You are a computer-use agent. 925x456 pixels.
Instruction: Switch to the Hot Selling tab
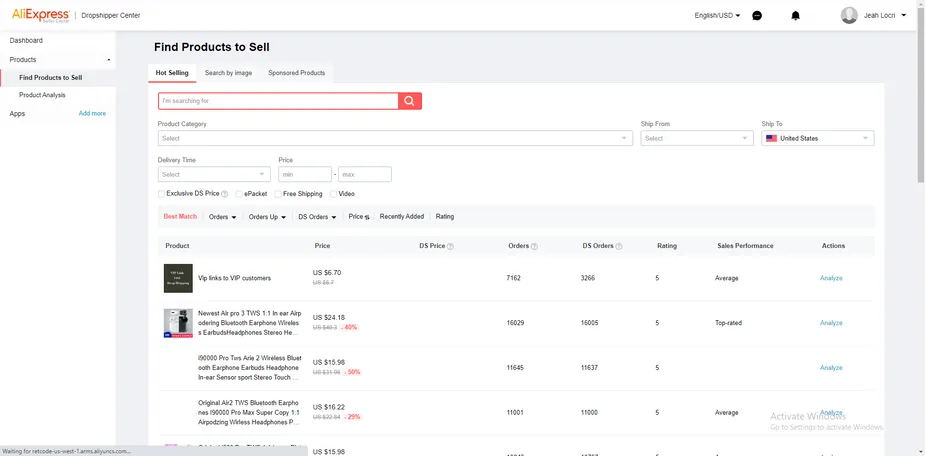tap(172, 73)
